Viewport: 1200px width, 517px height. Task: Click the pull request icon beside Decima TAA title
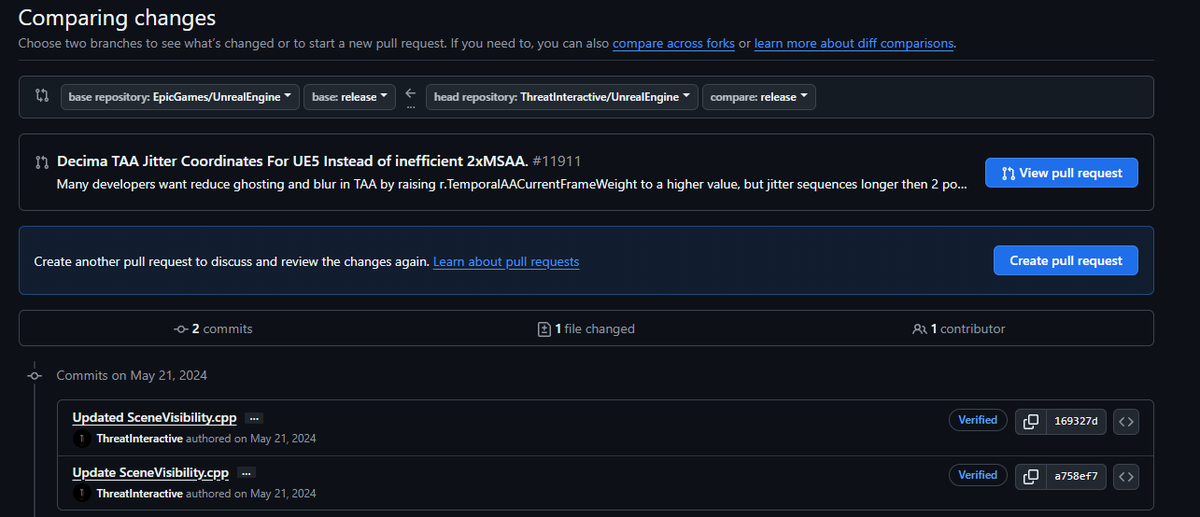click(41, 161)
